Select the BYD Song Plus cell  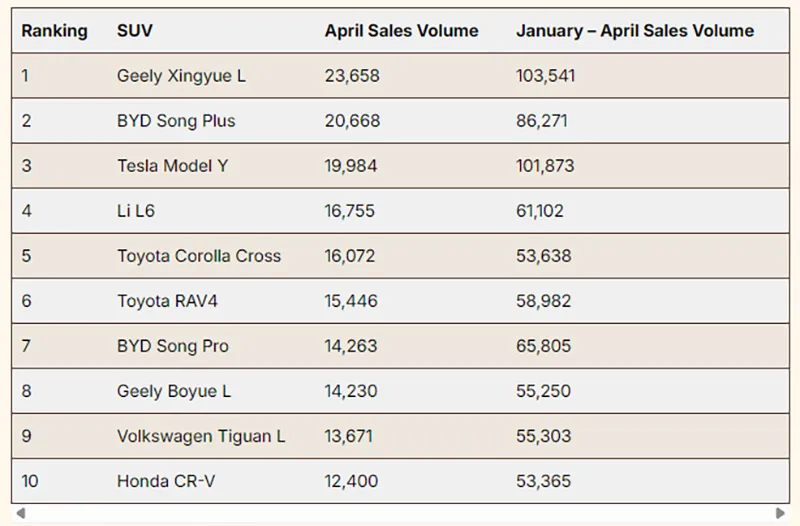pos(176,121)
